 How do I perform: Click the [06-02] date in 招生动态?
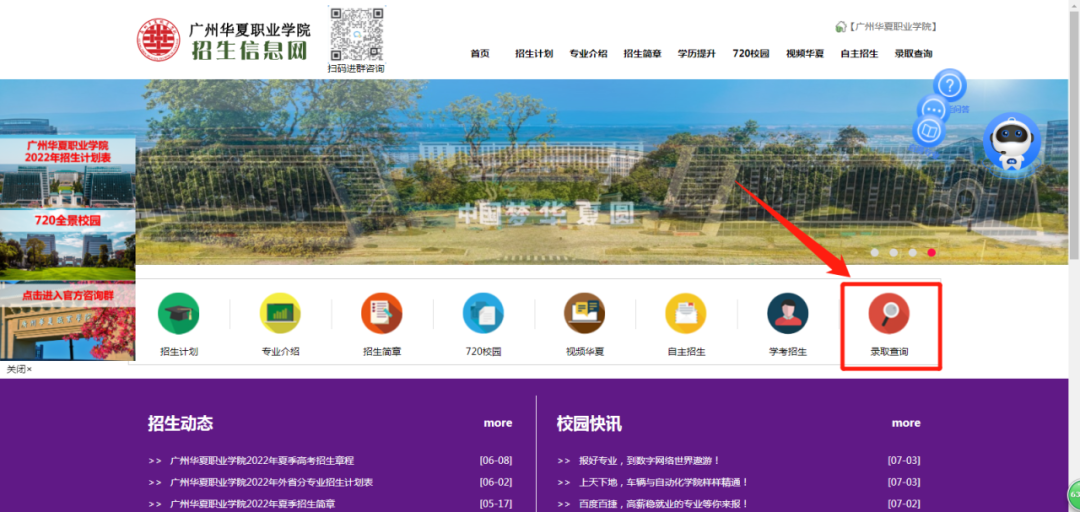click(496, 482)
